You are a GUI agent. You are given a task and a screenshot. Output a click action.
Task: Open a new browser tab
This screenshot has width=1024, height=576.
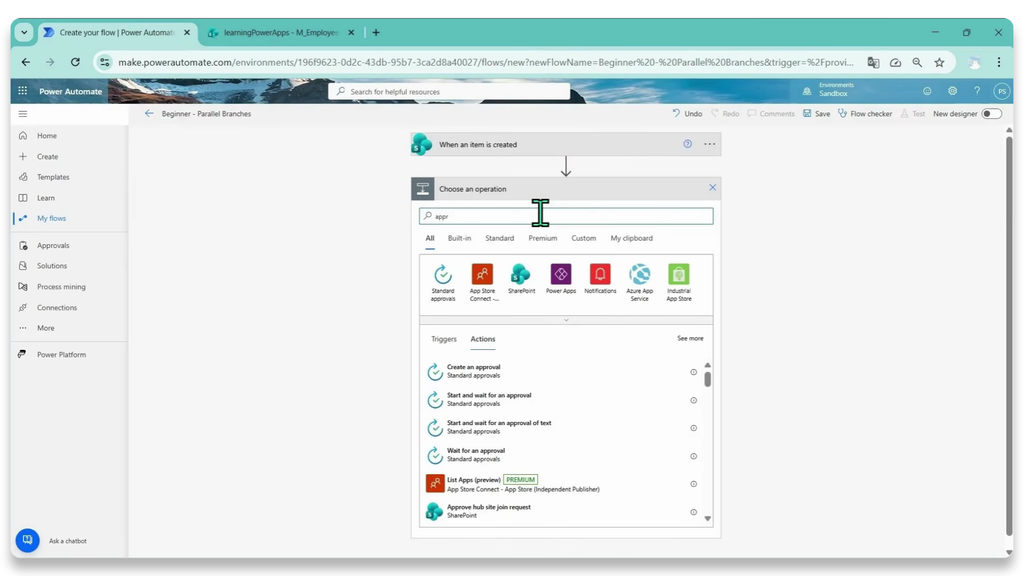pyautogui.click(x=376, y=33)
